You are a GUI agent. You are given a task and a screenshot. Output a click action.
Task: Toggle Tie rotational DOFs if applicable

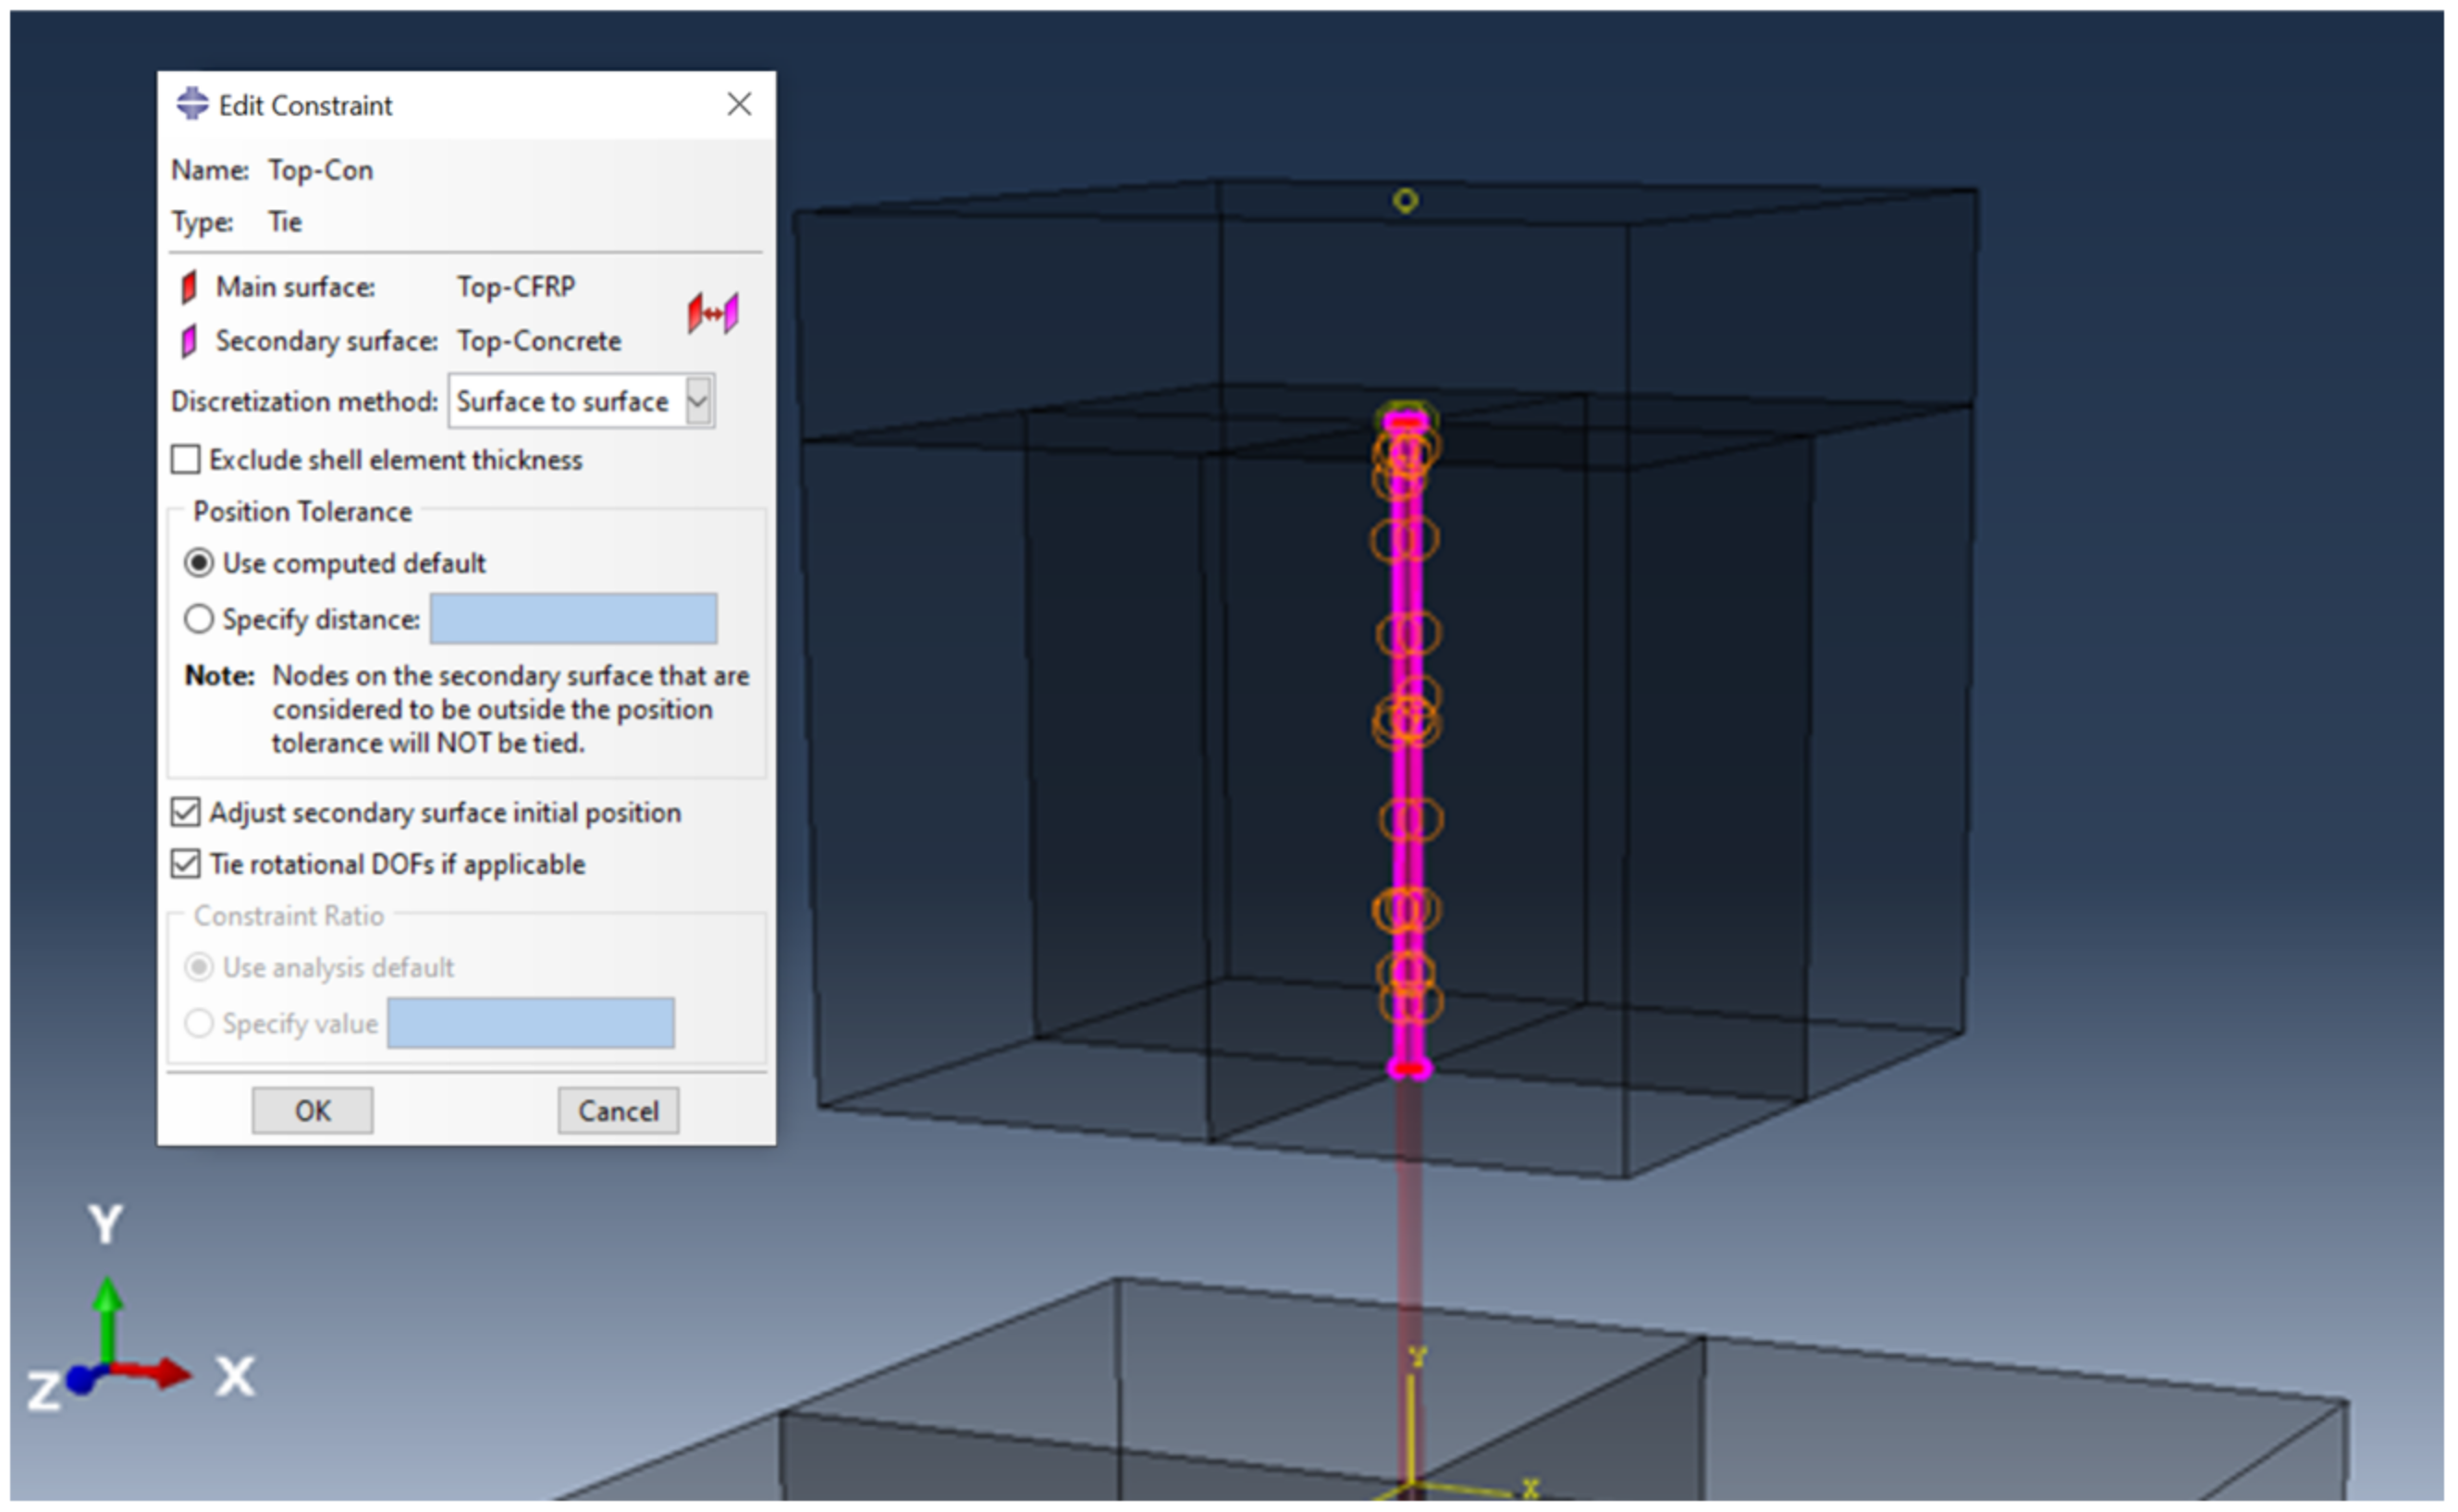click(186, 864)
